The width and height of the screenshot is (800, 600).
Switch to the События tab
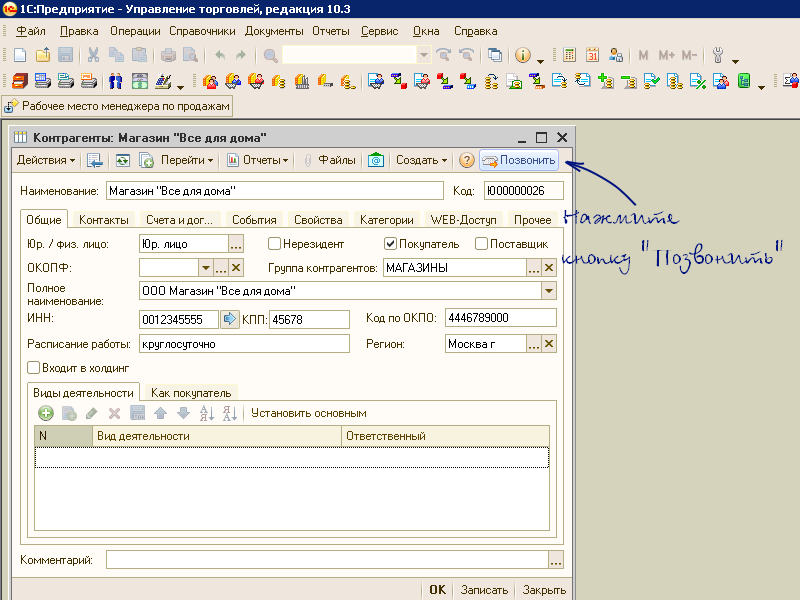254,220
